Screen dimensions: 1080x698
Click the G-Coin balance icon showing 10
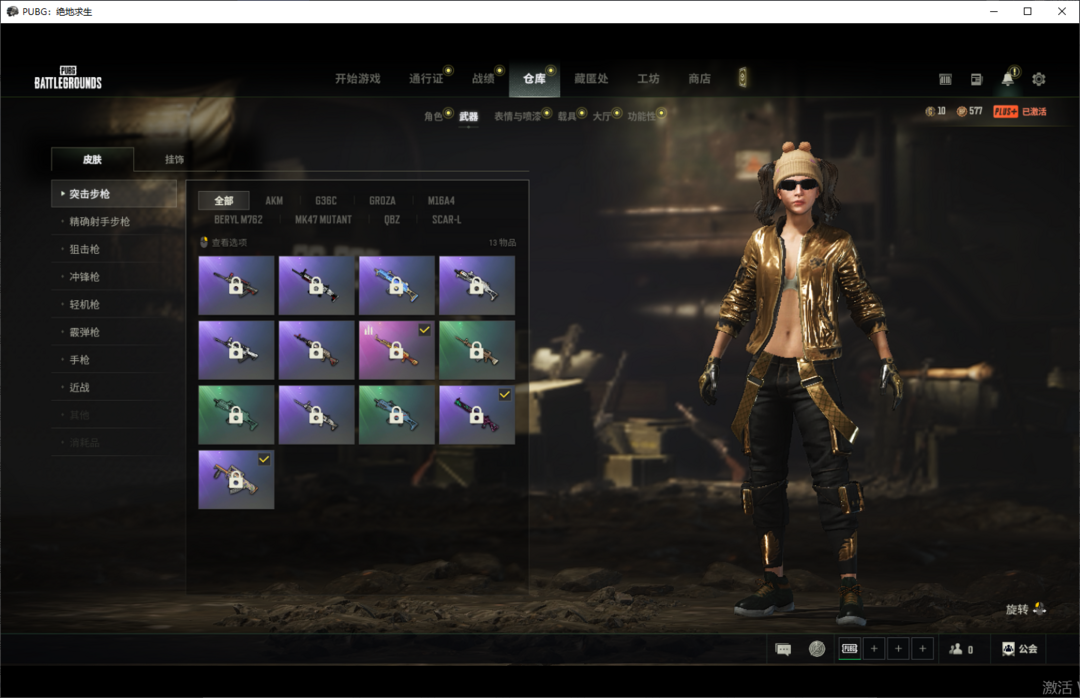point(930,111)
